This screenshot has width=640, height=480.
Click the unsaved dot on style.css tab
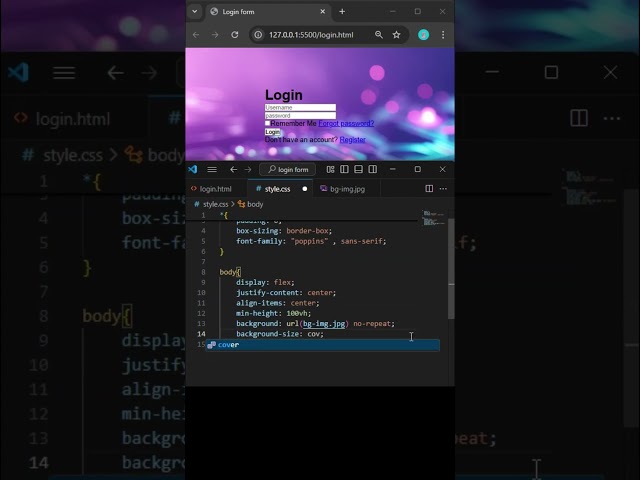(304, 189)
